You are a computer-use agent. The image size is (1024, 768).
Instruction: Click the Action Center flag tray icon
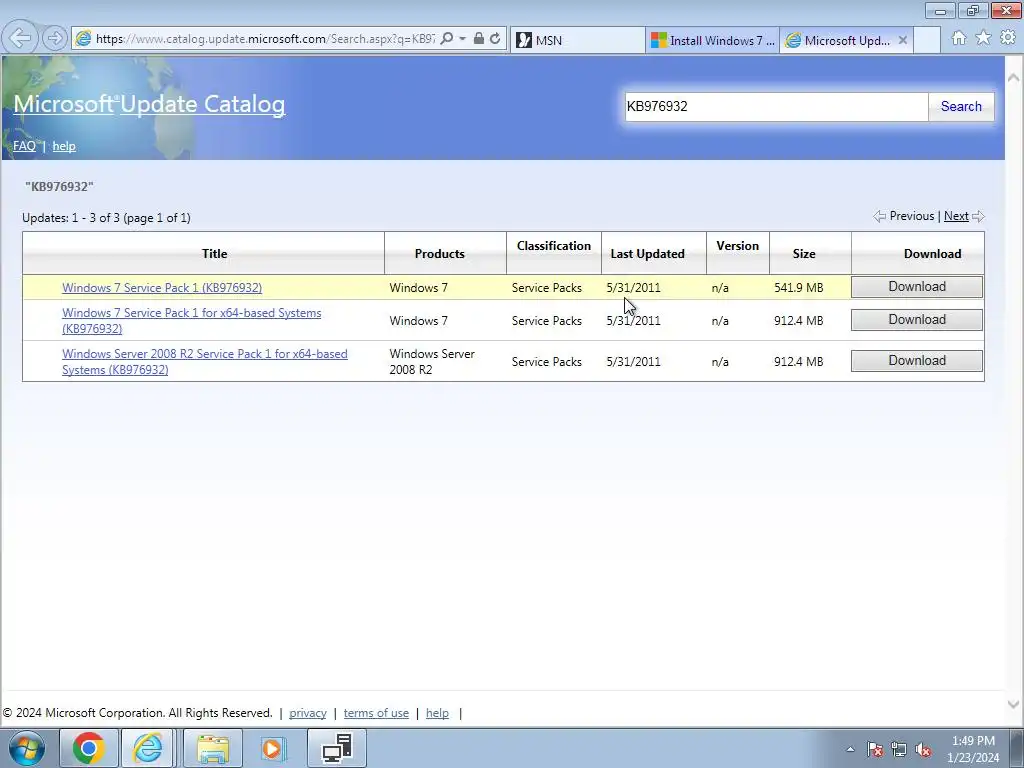(874, 750)
